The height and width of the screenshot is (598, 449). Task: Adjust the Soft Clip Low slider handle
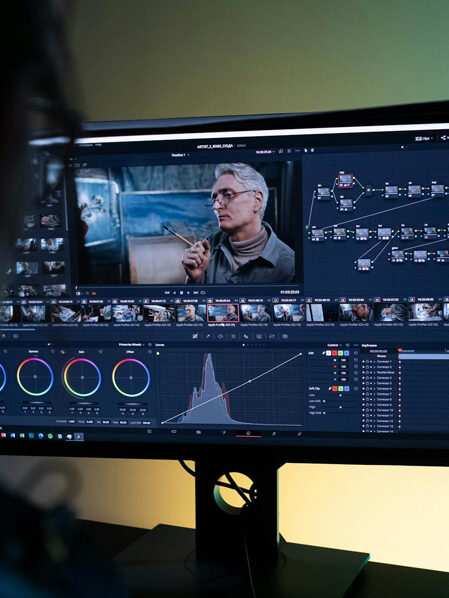[340, 395]
